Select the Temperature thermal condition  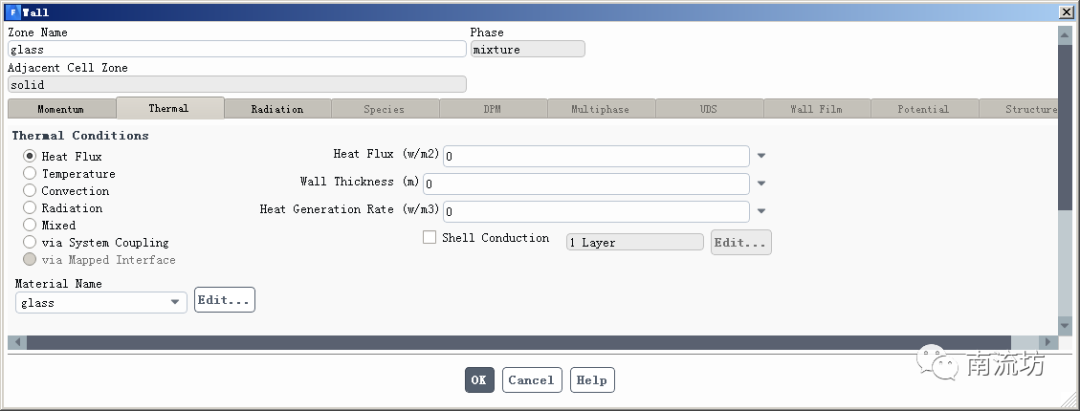pos(30,174)
